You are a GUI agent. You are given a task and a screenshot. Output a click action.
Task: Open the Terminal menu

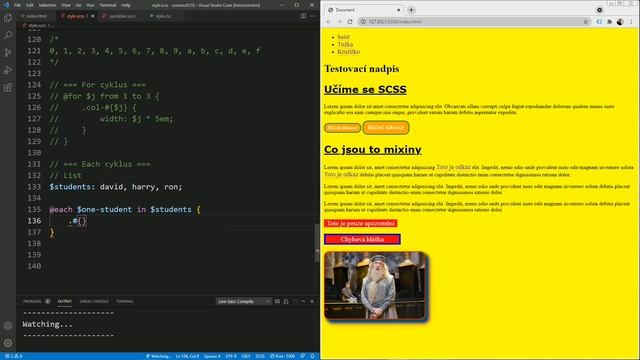click(x=108, y=5)
